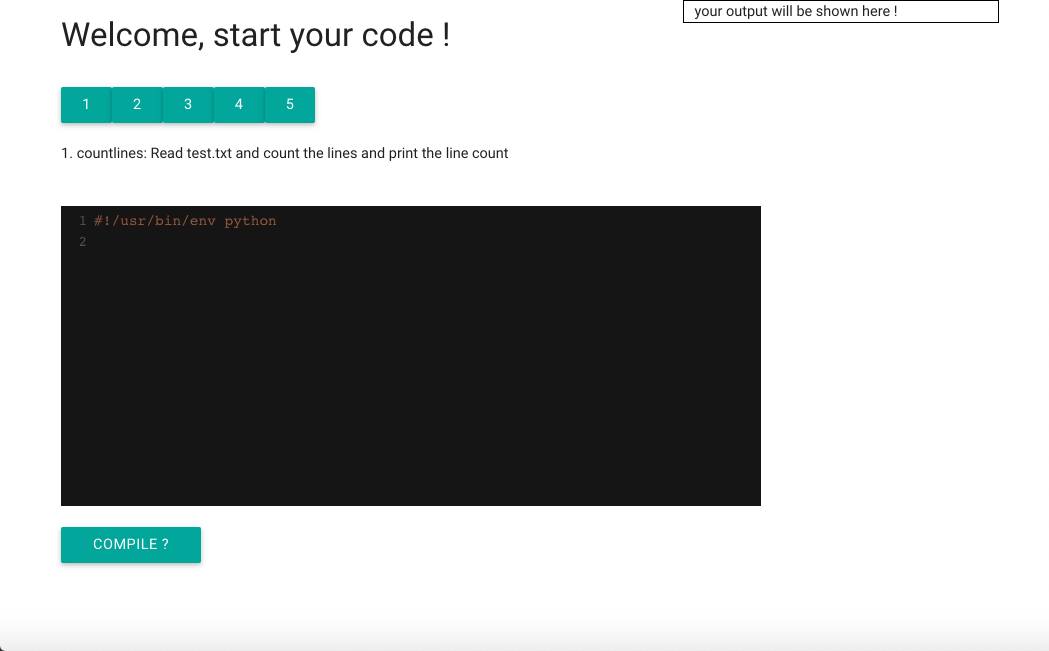Image resolution: width=1049 pixels, height=651 pixels.
Task: Click line number 1 in the editor gutter
Action: 83,221
